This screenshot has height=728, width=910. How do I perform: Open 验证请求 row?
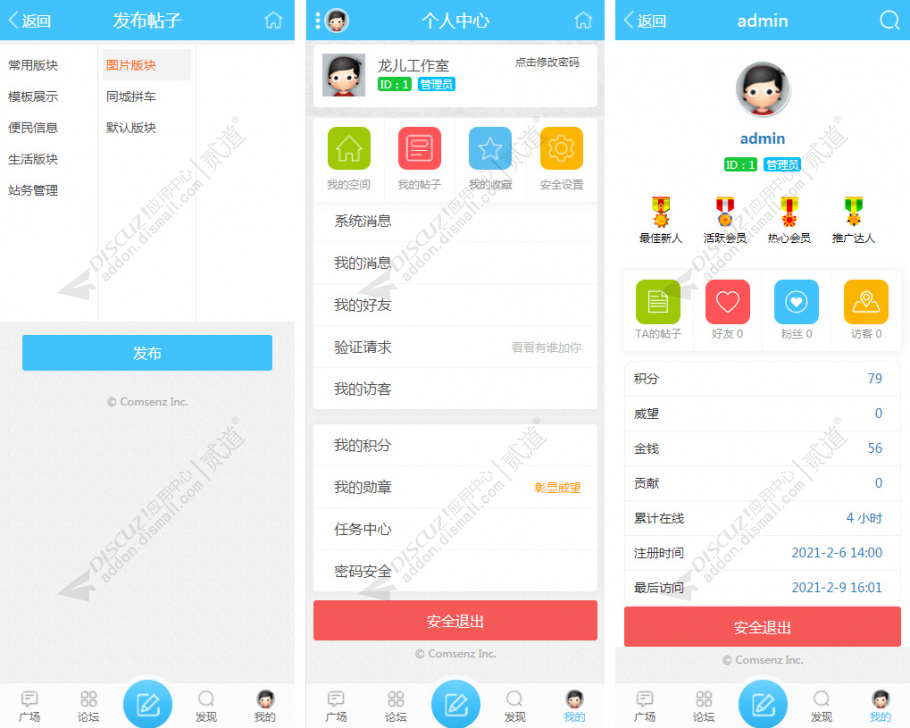(x=456, y=347)
